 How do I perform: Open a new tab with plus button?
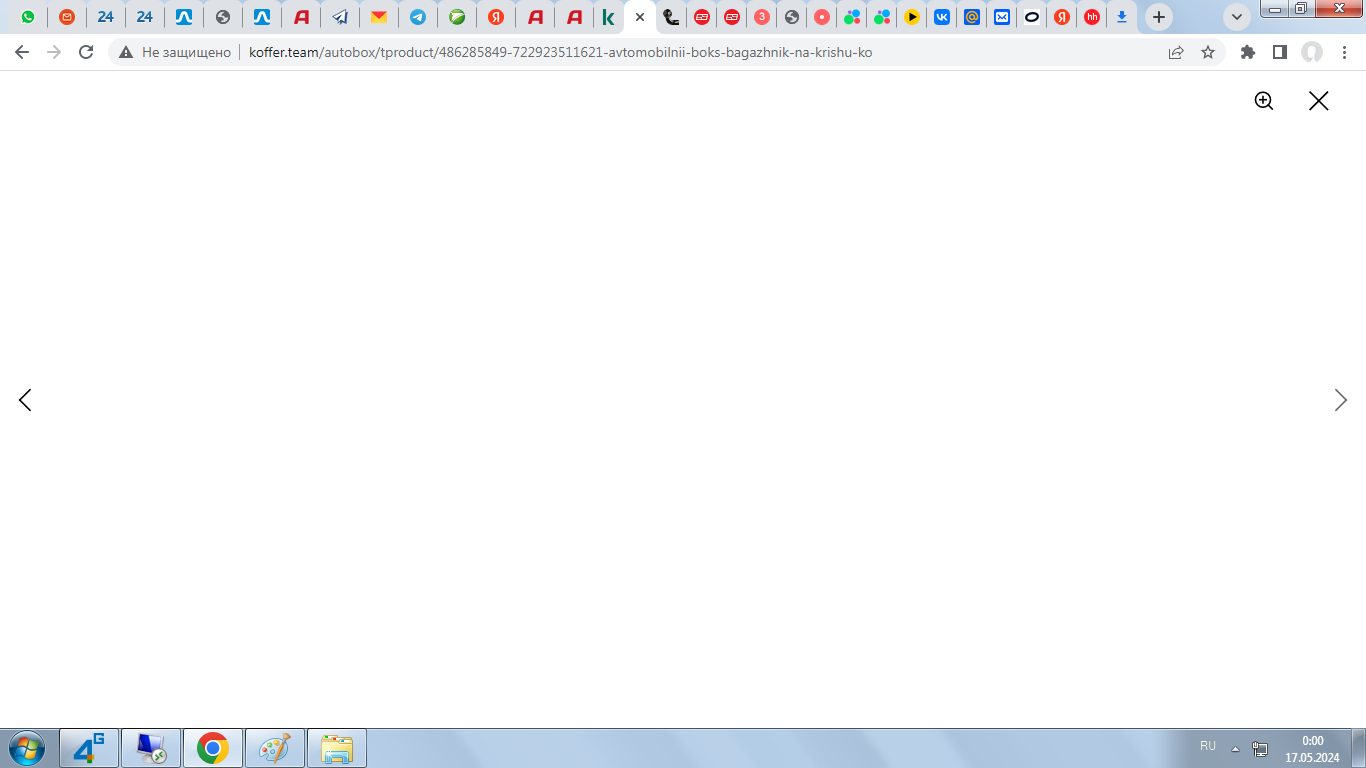[x=1159, y=17]
